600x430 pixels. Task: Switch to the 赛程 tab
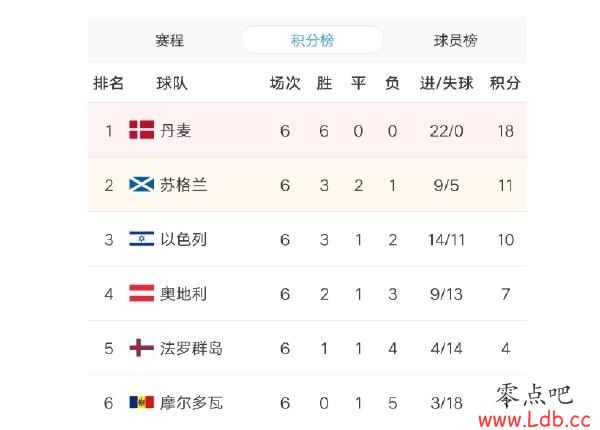click(x=169, y=40)
